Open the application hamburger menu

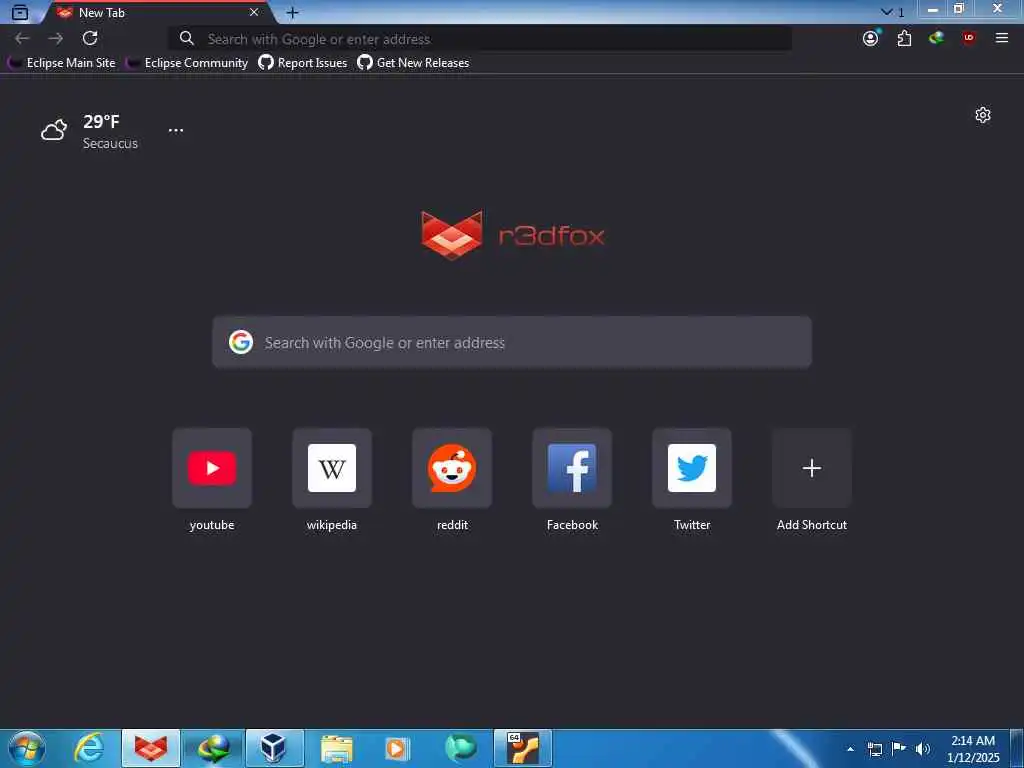pyautogui.click(x=1002, y=38)
